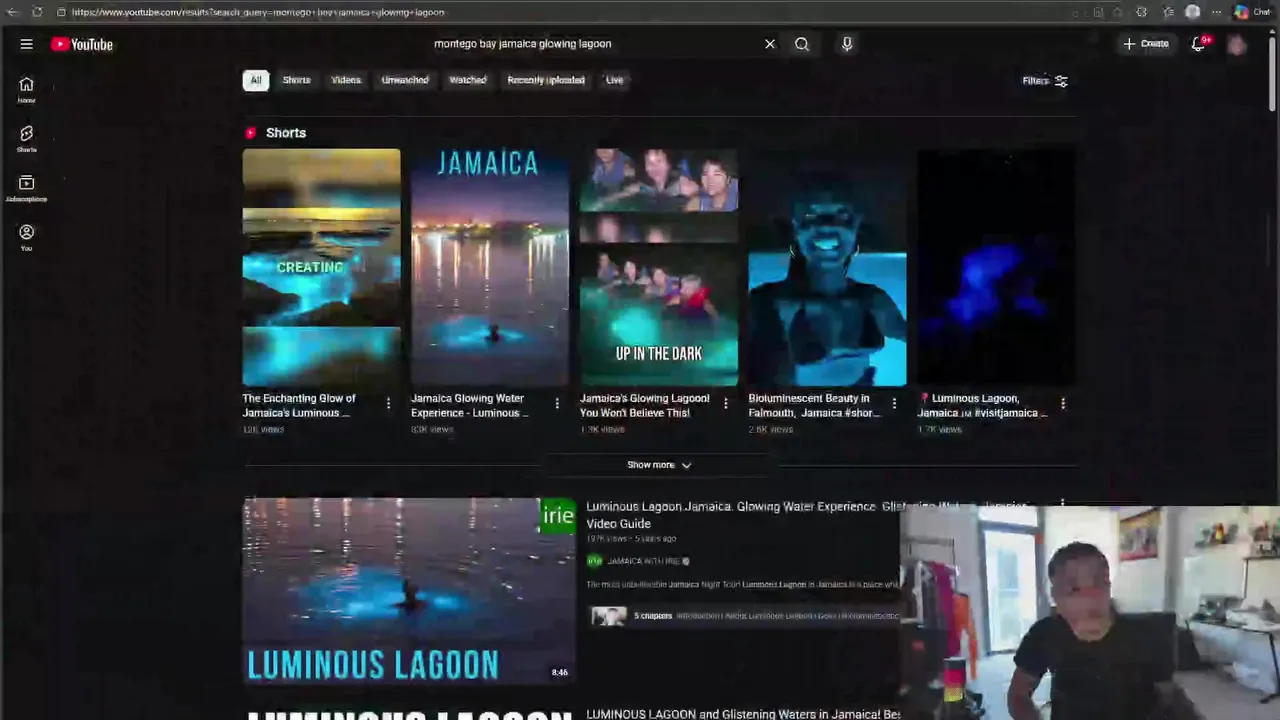
Task: Click the browser back arrow
Action: (12, 12)
